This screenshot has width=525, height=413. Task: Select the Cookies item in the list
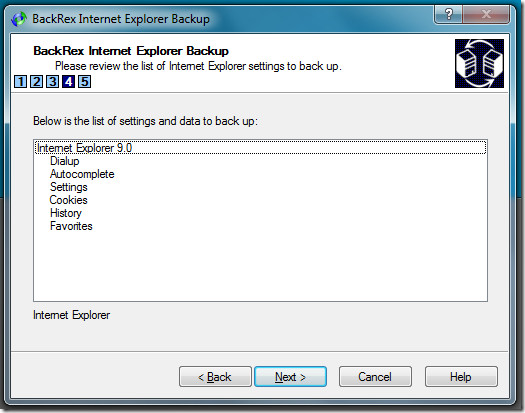(68, 200)
